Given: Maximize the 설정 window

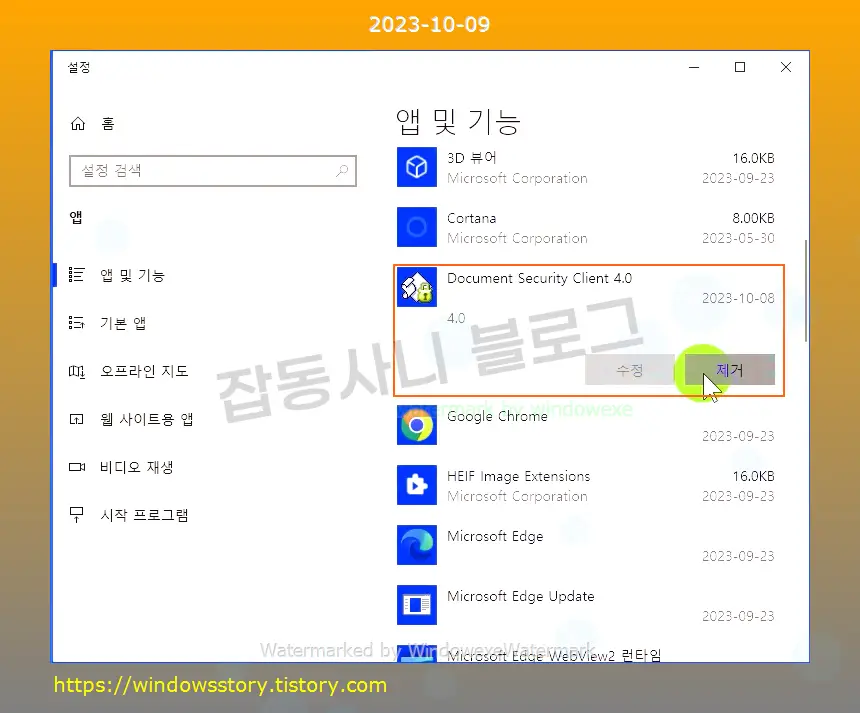Looking at the screenshot, I should tap(740, 67).
